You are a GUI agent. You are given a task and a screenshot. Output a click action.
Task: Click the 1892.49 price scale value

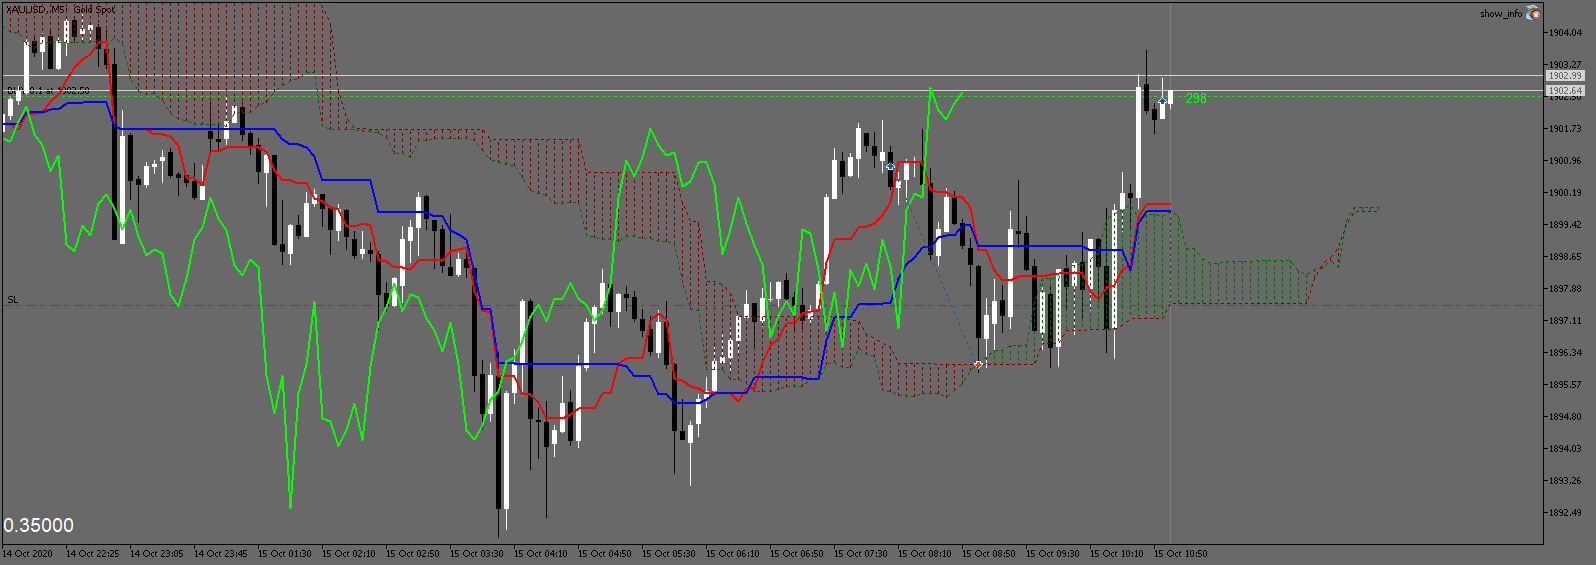1565,513
